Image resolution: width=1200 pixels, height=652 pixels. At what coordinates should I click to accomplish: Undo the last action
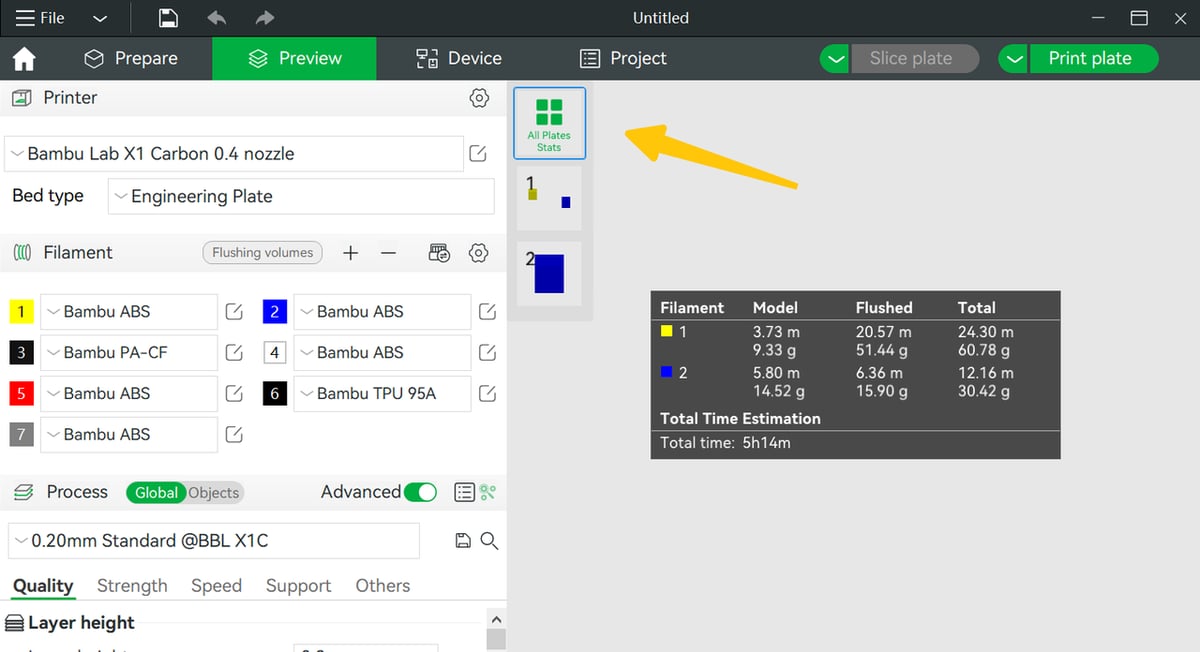(217, 18)
